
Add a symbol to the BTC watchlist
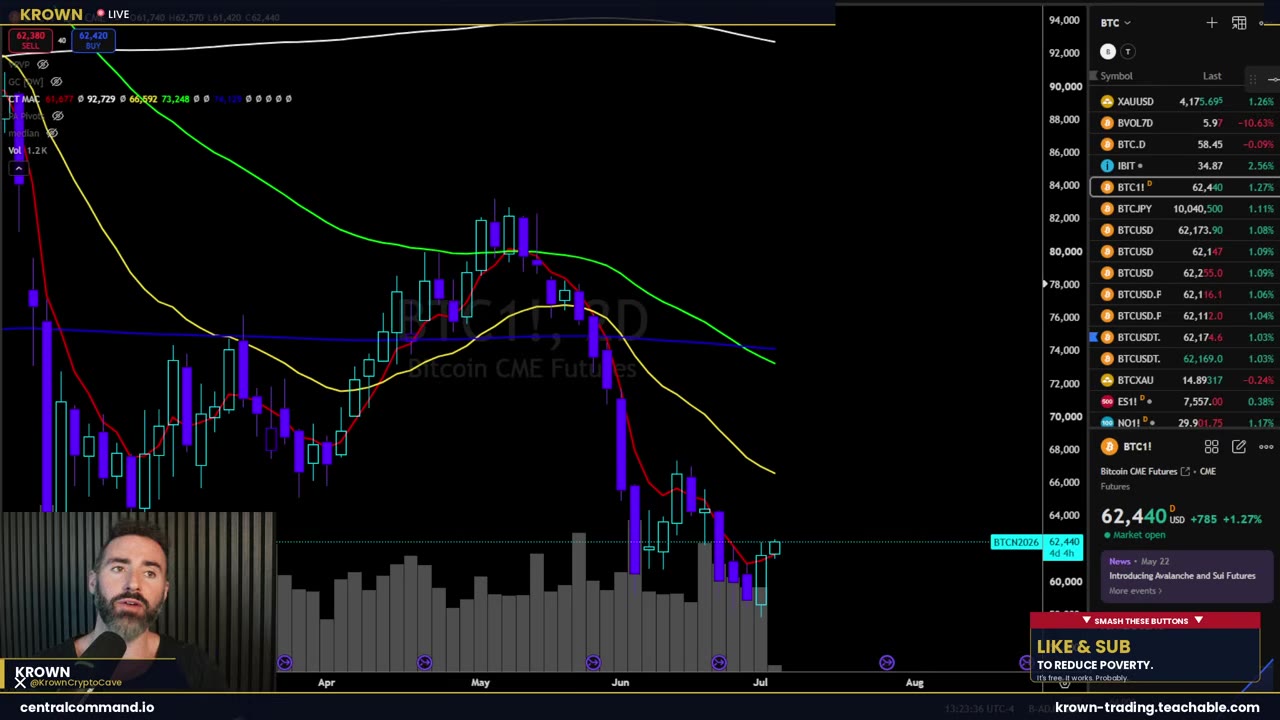pyautogui.click(x=1212, y=22)
